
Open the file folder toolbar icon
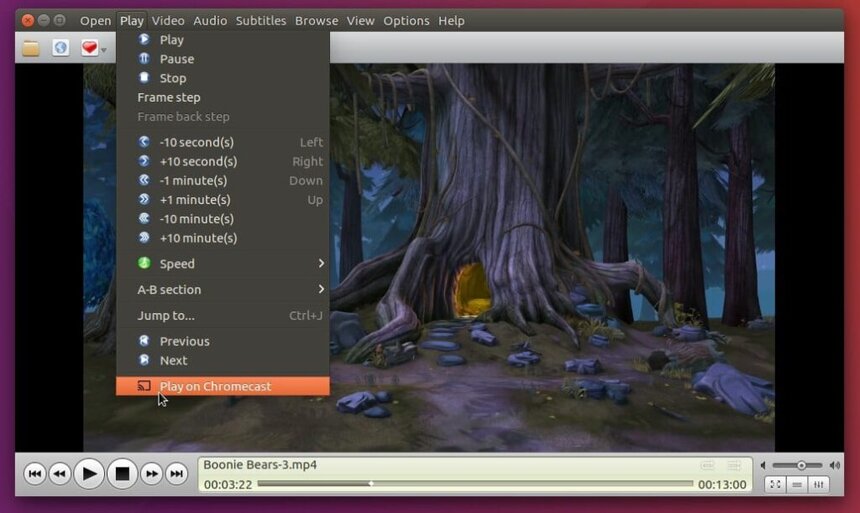tap(31, 48)
